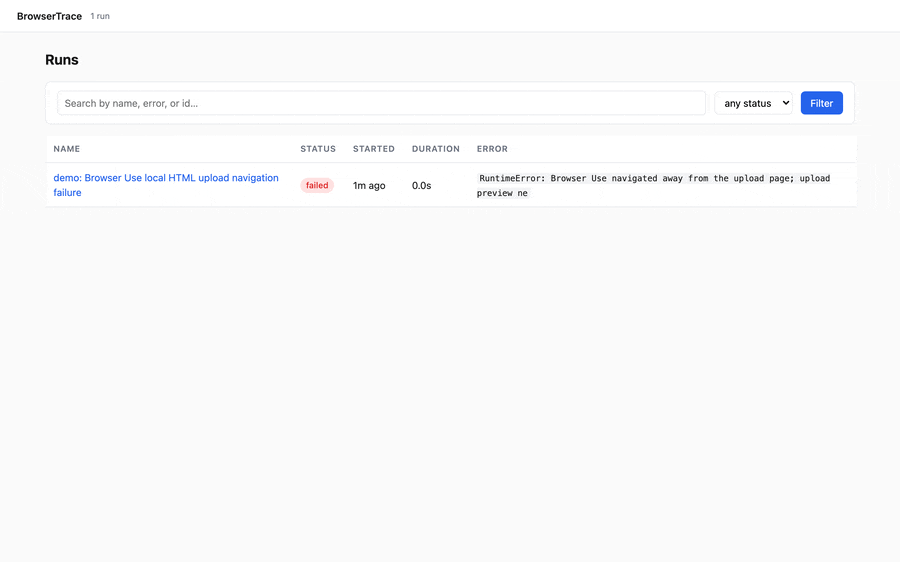Click the 1 run count label
This screenshot has width=900, height=562.
point(100,16)
